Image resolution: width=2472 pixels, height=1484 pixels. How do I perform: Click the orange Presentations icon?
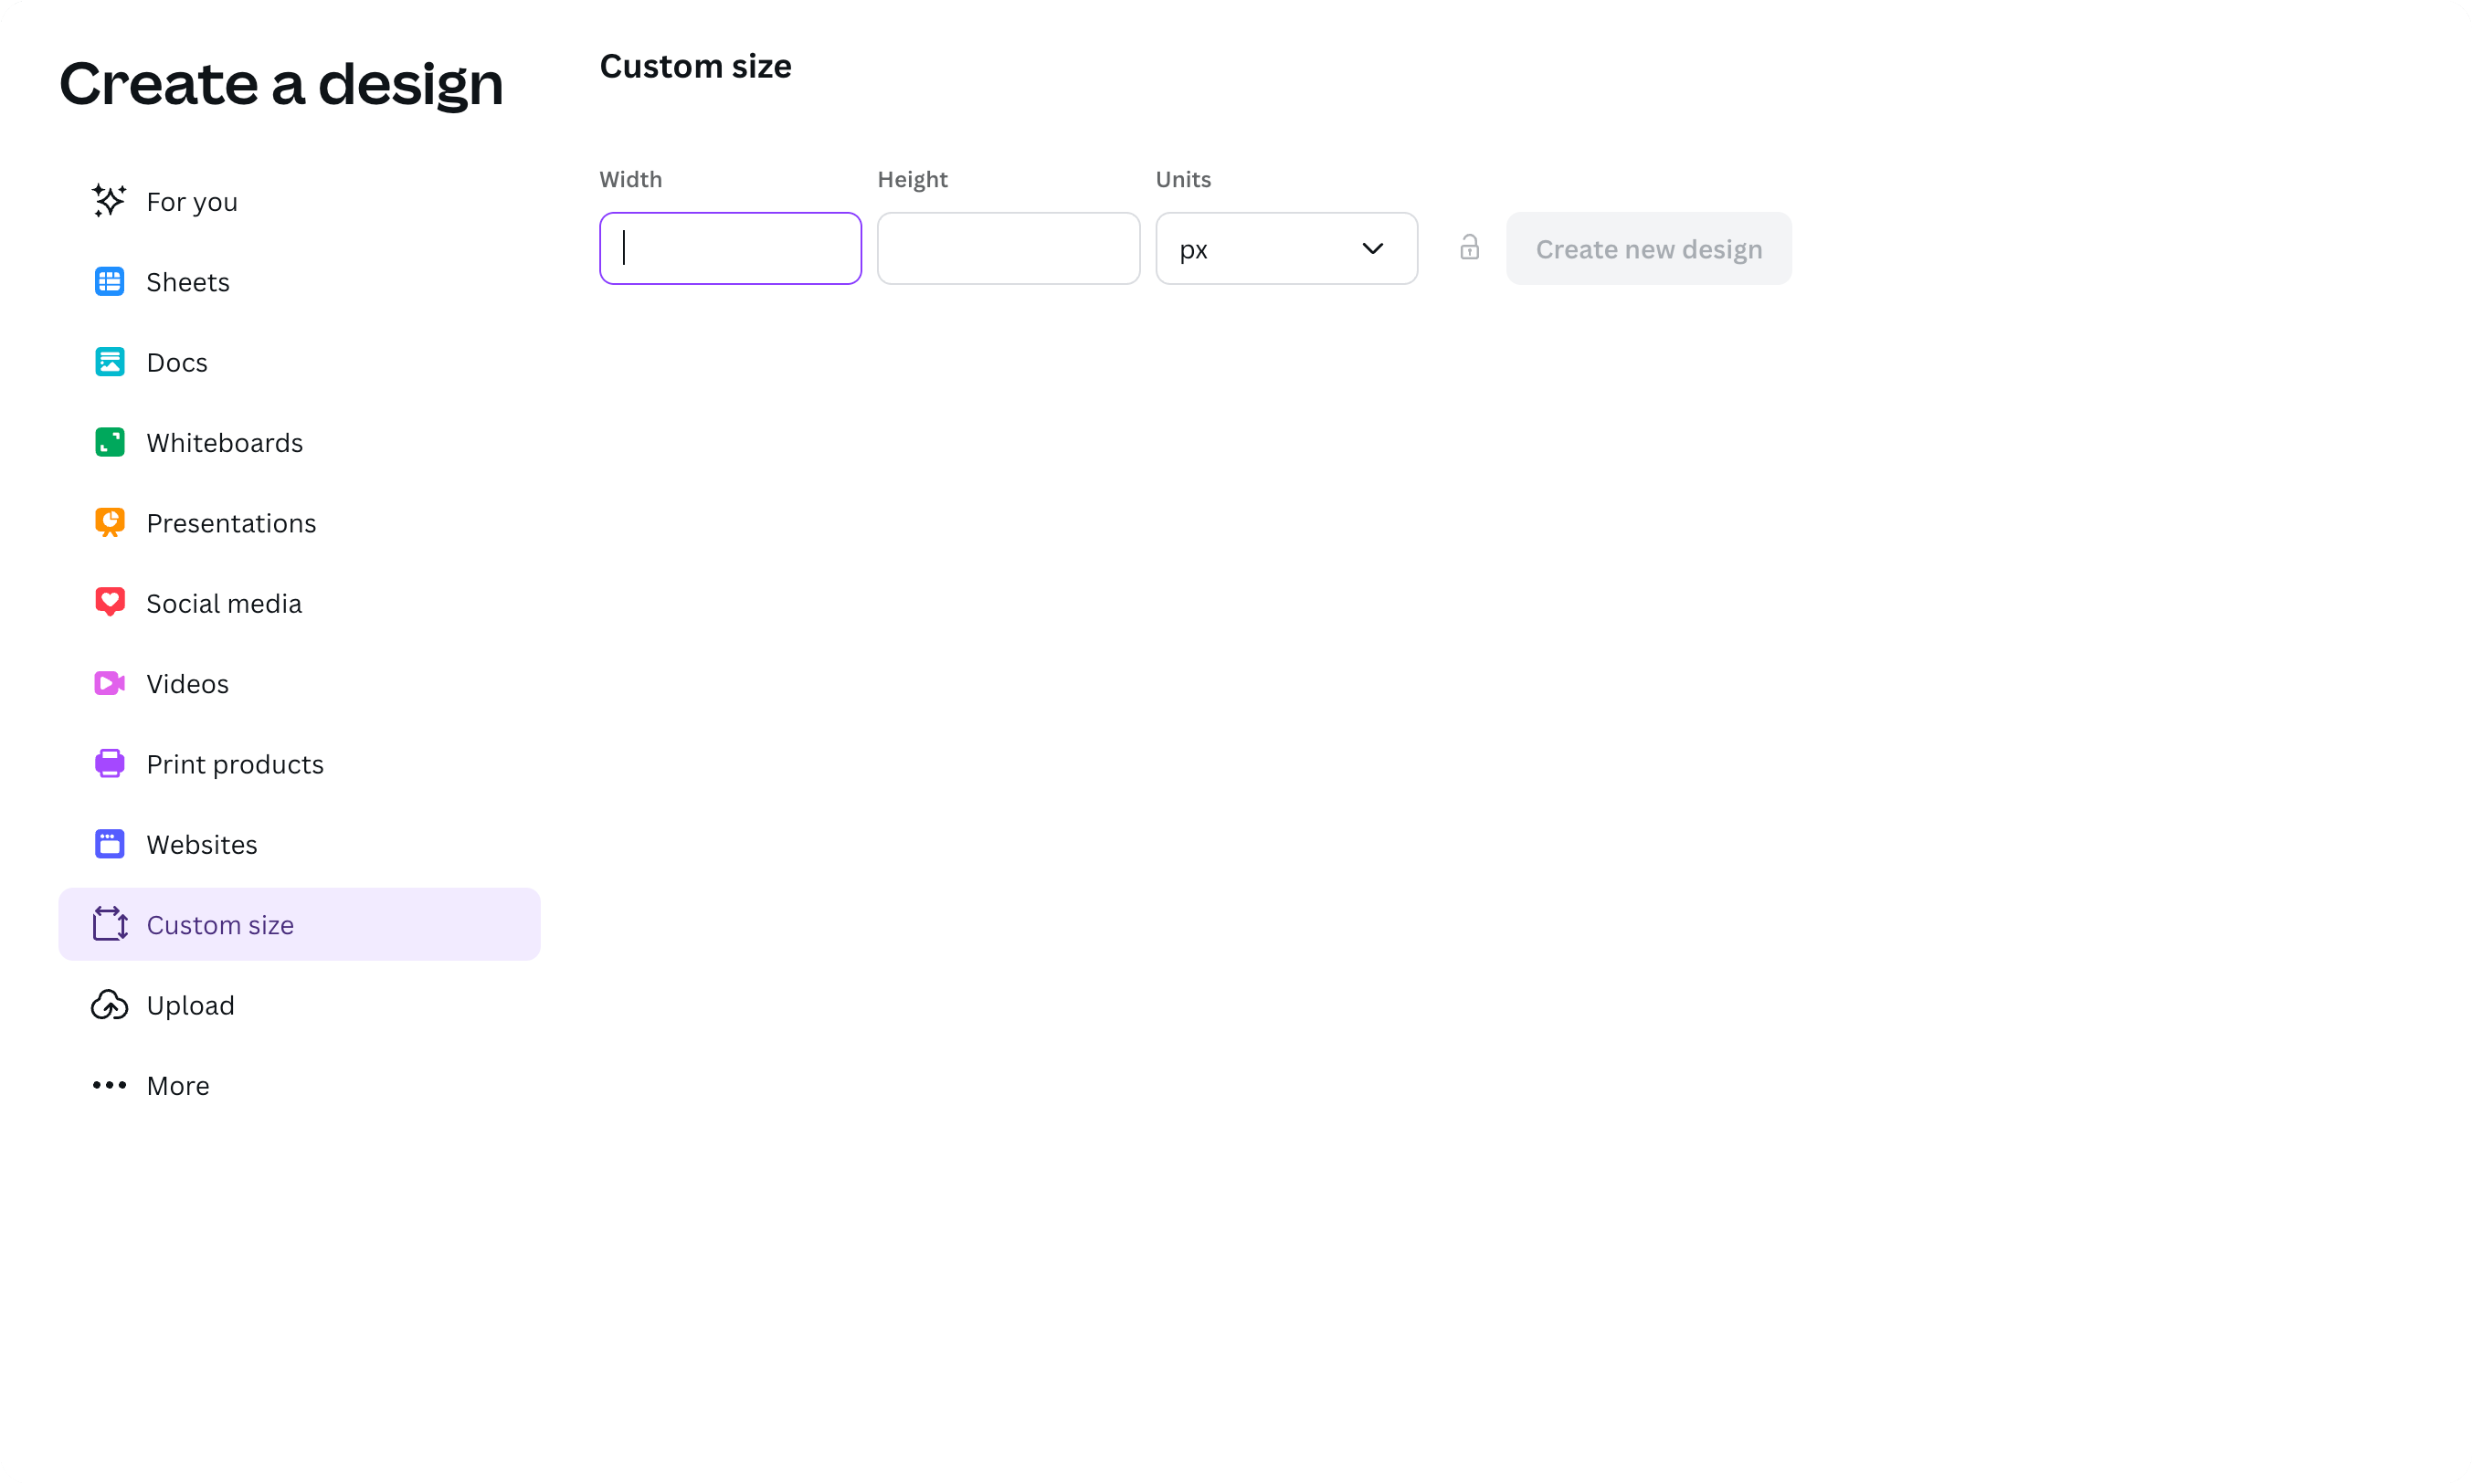pyautogui.click(x=109, y=522)
